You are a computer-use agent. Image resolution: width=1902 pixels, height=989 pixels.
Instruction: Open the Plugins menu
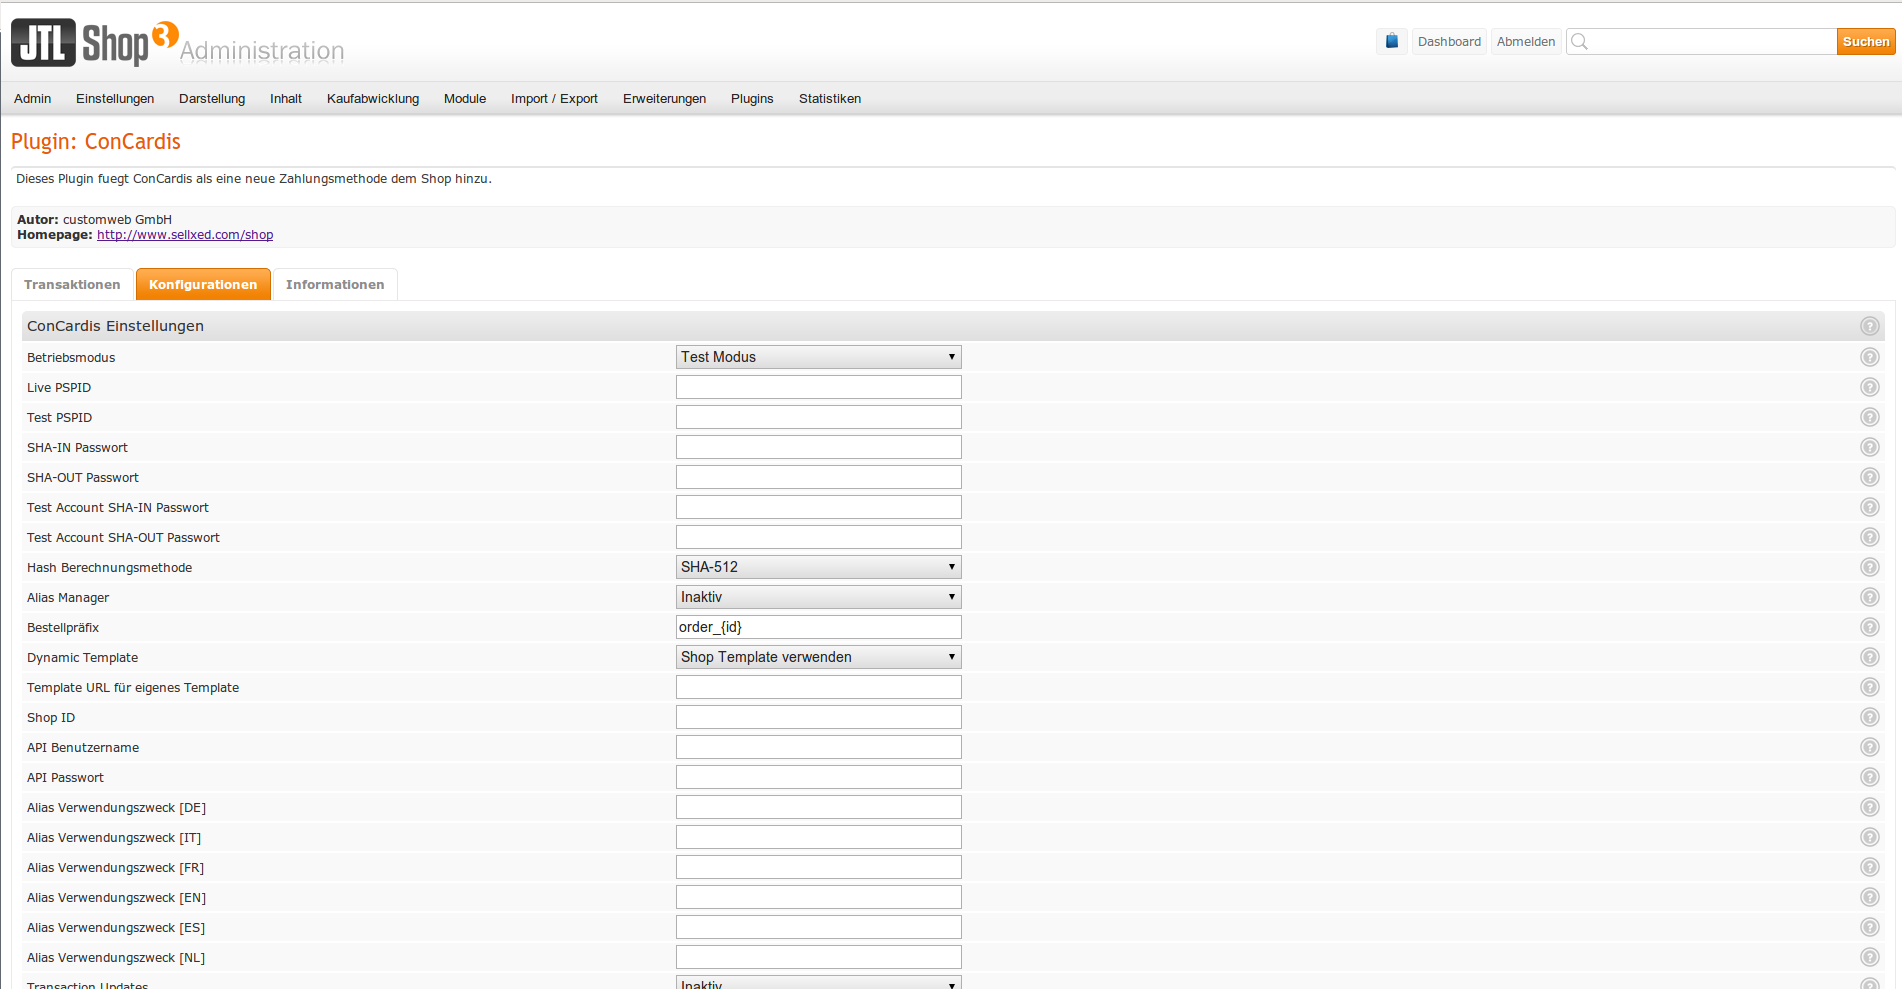point(752,99)
